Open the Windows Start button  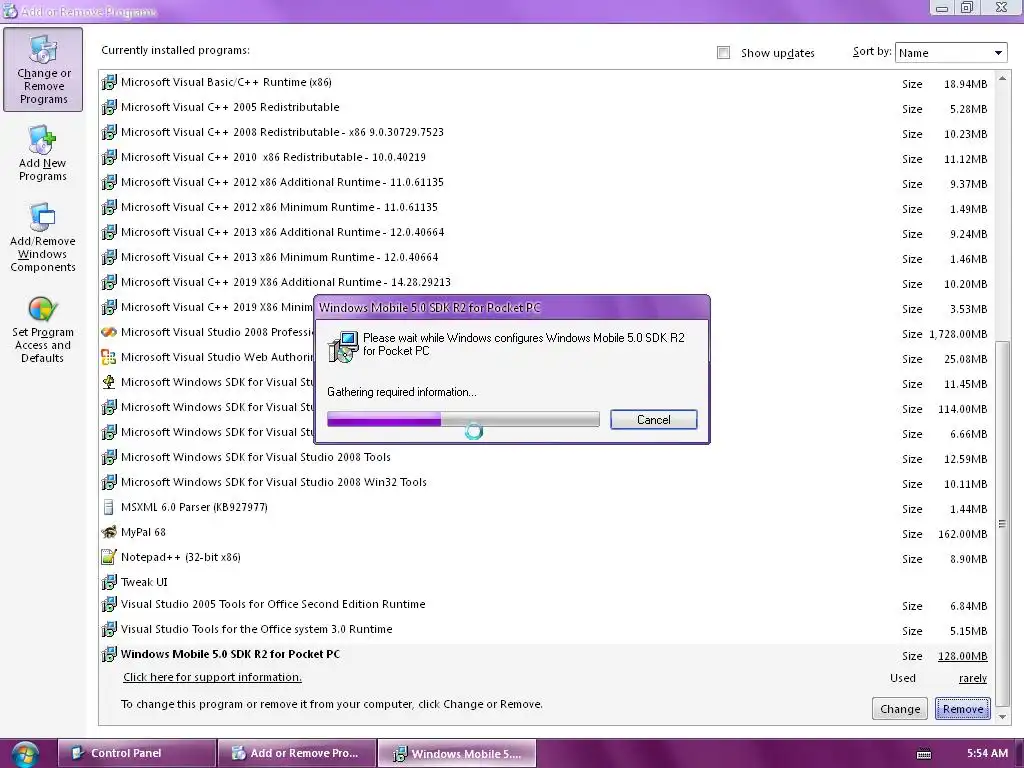tap(24, 754)
